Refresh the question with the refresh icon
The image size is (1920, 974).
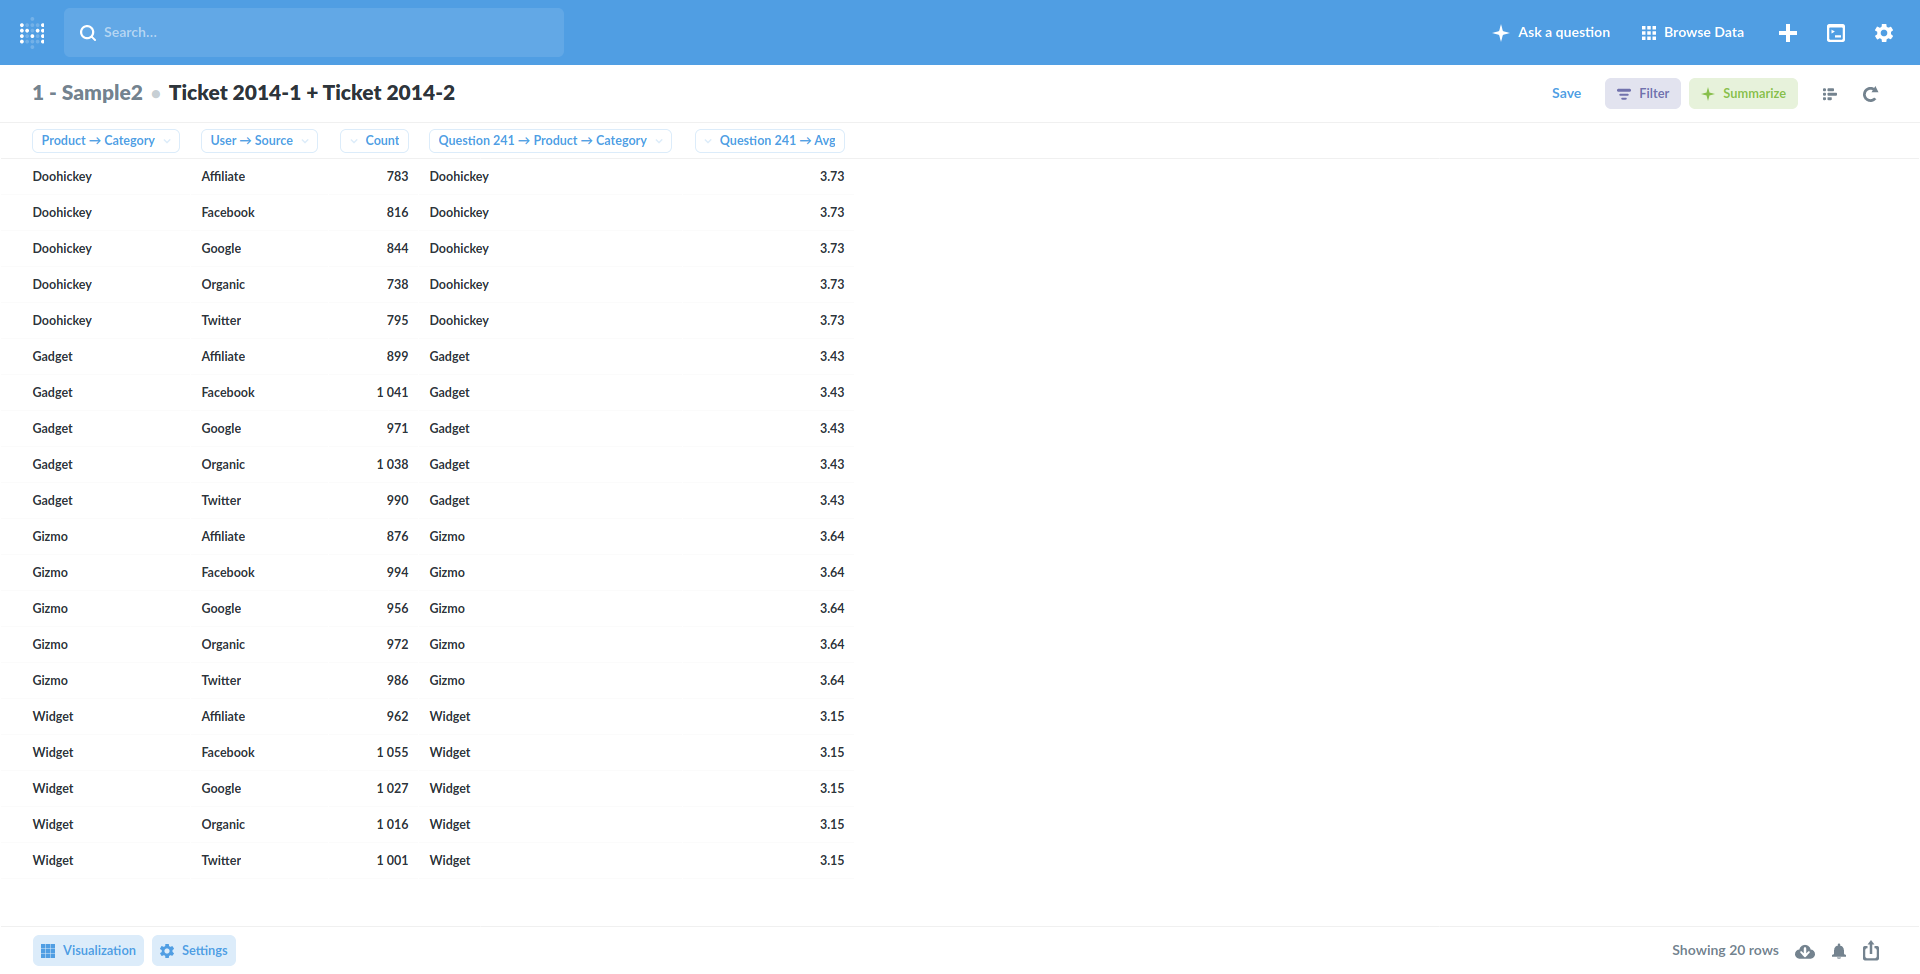[x=1870, y=93]
